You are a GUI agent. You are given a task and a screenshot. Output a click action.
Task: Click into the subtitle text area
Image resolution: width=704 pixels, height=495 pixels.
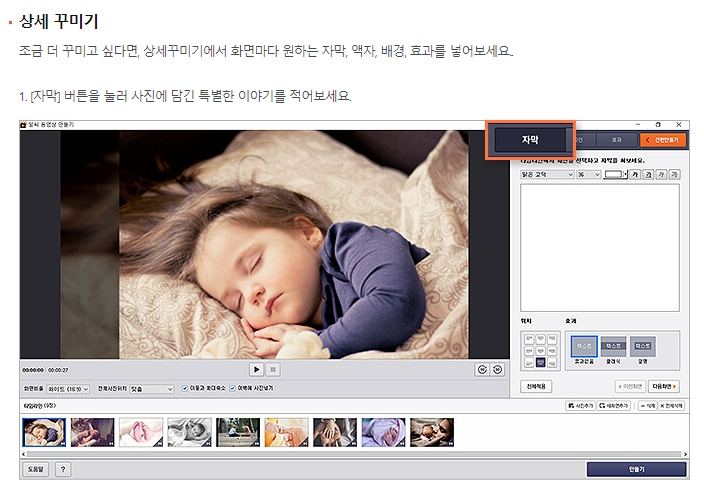tap(600, 248)
